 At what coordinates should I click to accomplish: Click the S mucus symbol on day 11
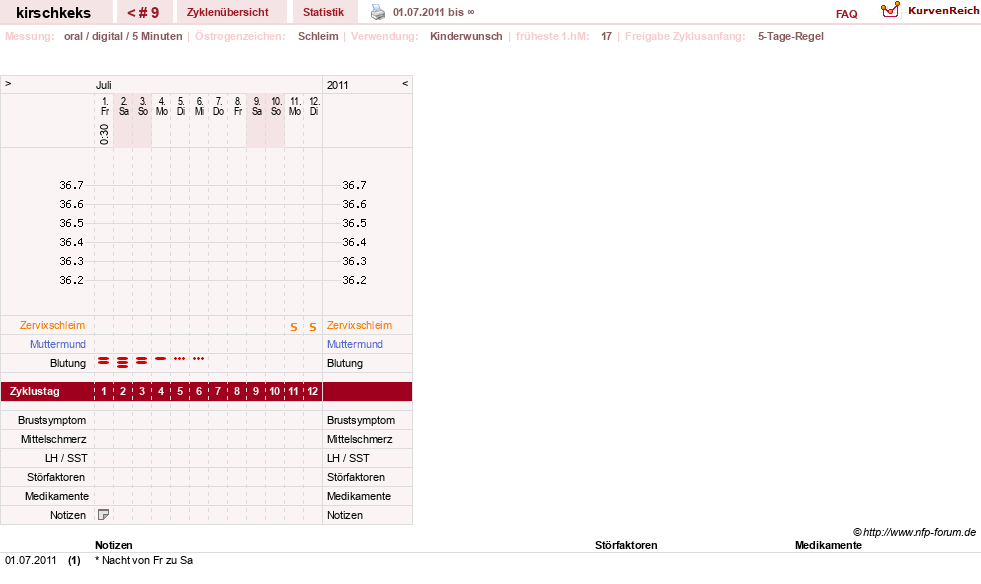(x=293, y=327)
